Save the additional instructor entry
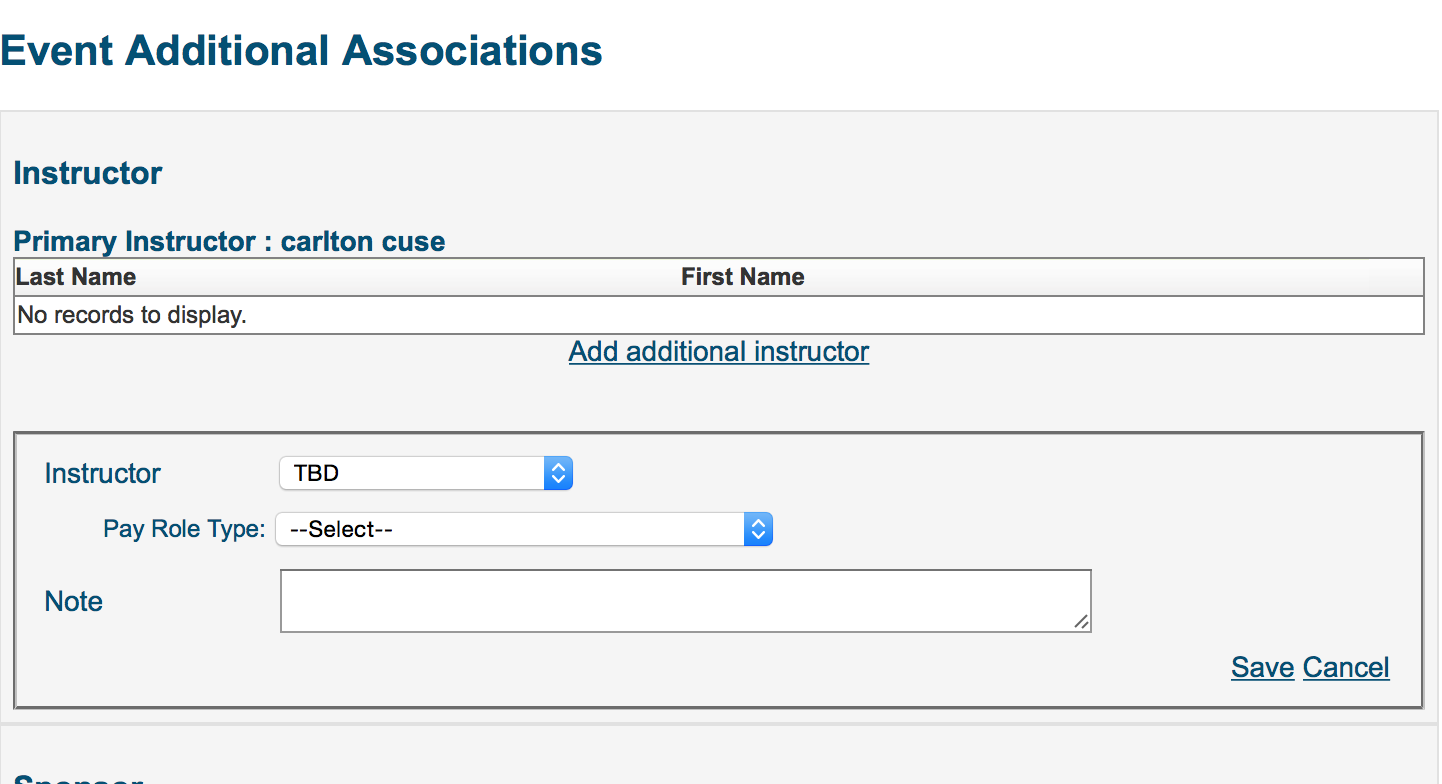The image size is (1442, 784). click(x=1262, y=667)
